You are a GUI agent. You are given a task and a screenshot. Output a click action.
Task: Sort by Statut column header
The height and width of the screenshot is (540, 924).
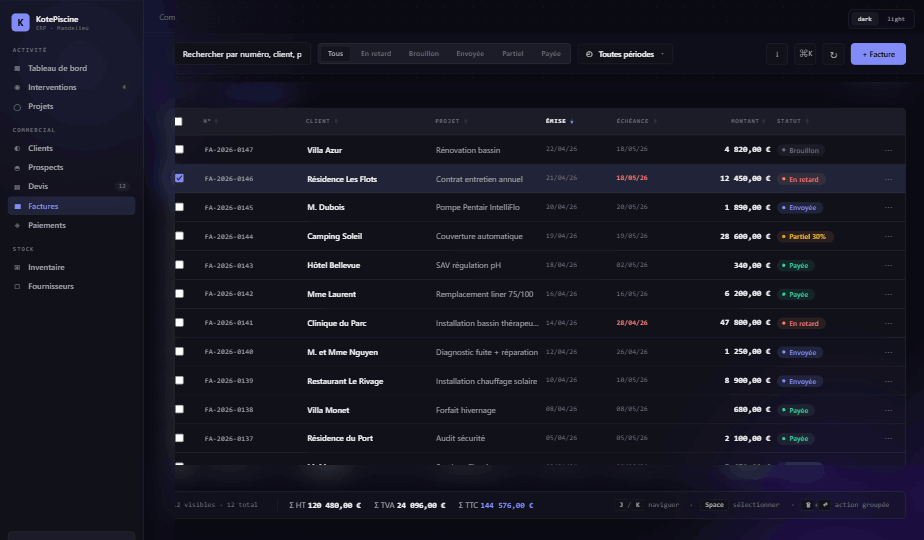click(793, 121)
